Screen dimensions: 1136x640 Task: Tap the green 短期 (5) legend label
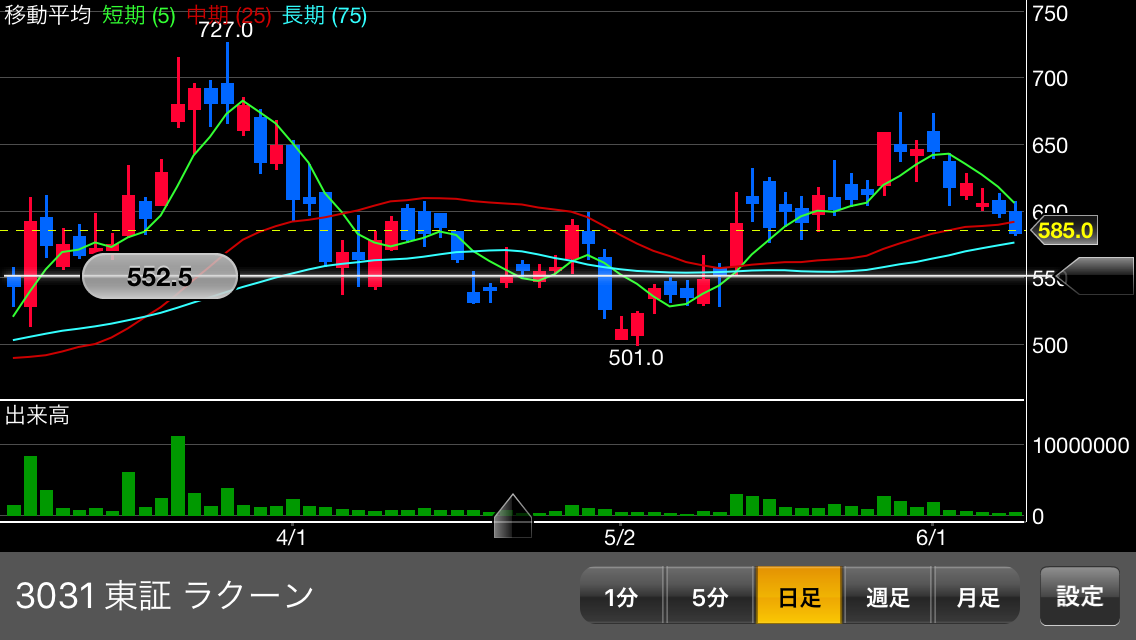point(138,16)
